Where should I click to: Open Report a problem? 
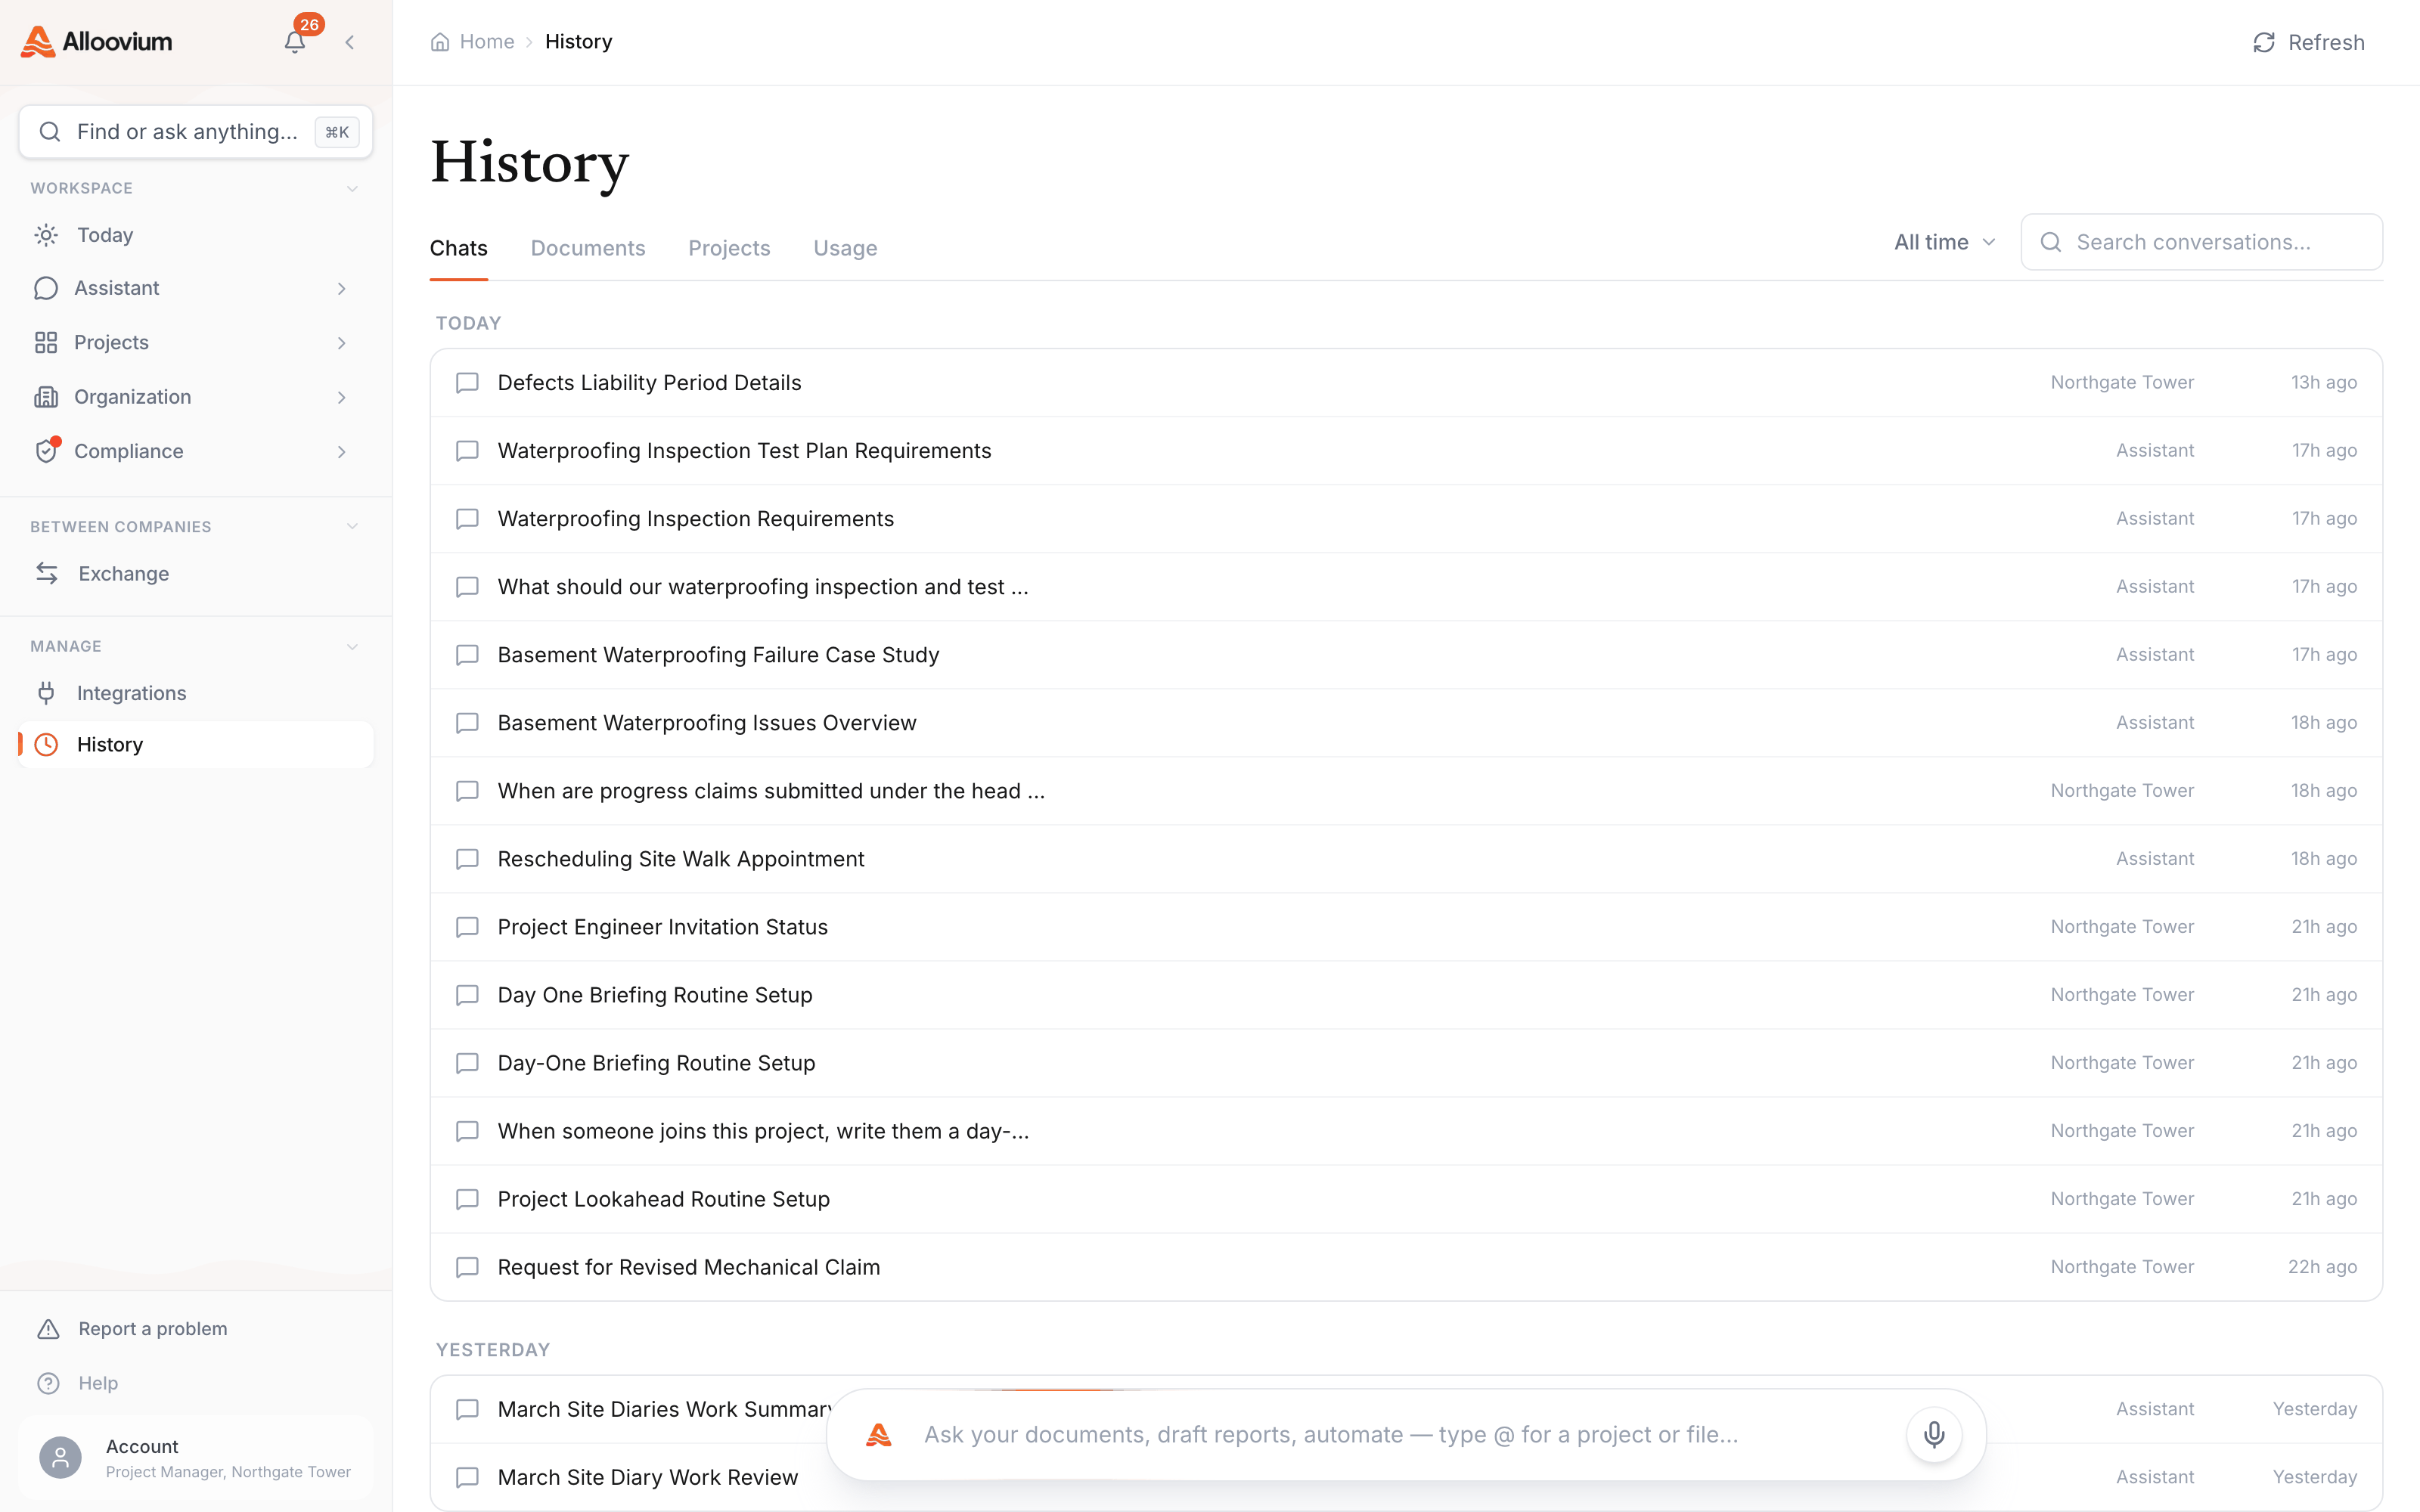196,1328
